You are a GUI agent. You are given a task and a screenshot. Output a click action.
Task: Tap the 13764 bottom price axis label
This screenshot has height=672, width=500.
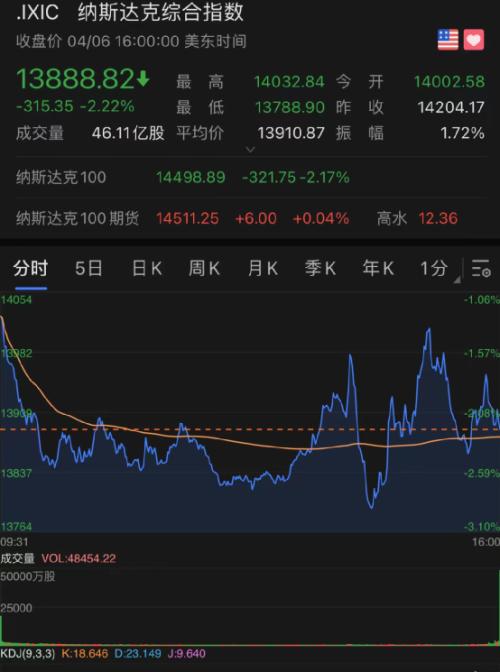point(16,527)
